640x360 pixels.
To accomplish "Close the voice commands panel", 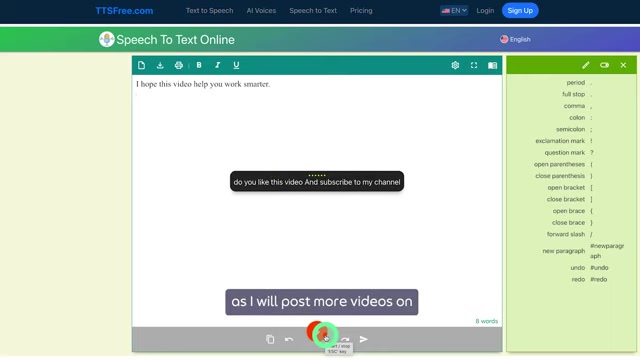I will point(623,65).
